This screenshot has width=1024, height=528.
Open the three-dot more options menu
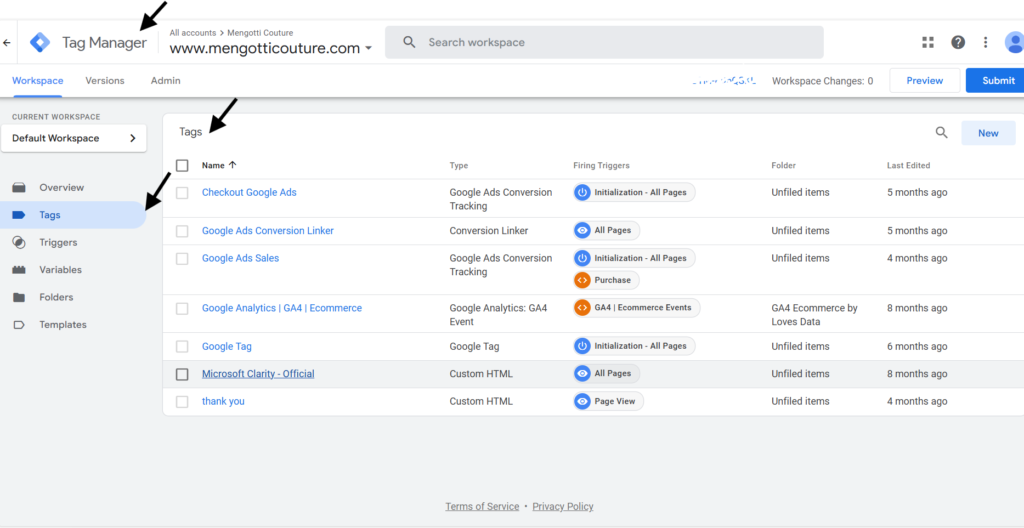click(985, 42)
